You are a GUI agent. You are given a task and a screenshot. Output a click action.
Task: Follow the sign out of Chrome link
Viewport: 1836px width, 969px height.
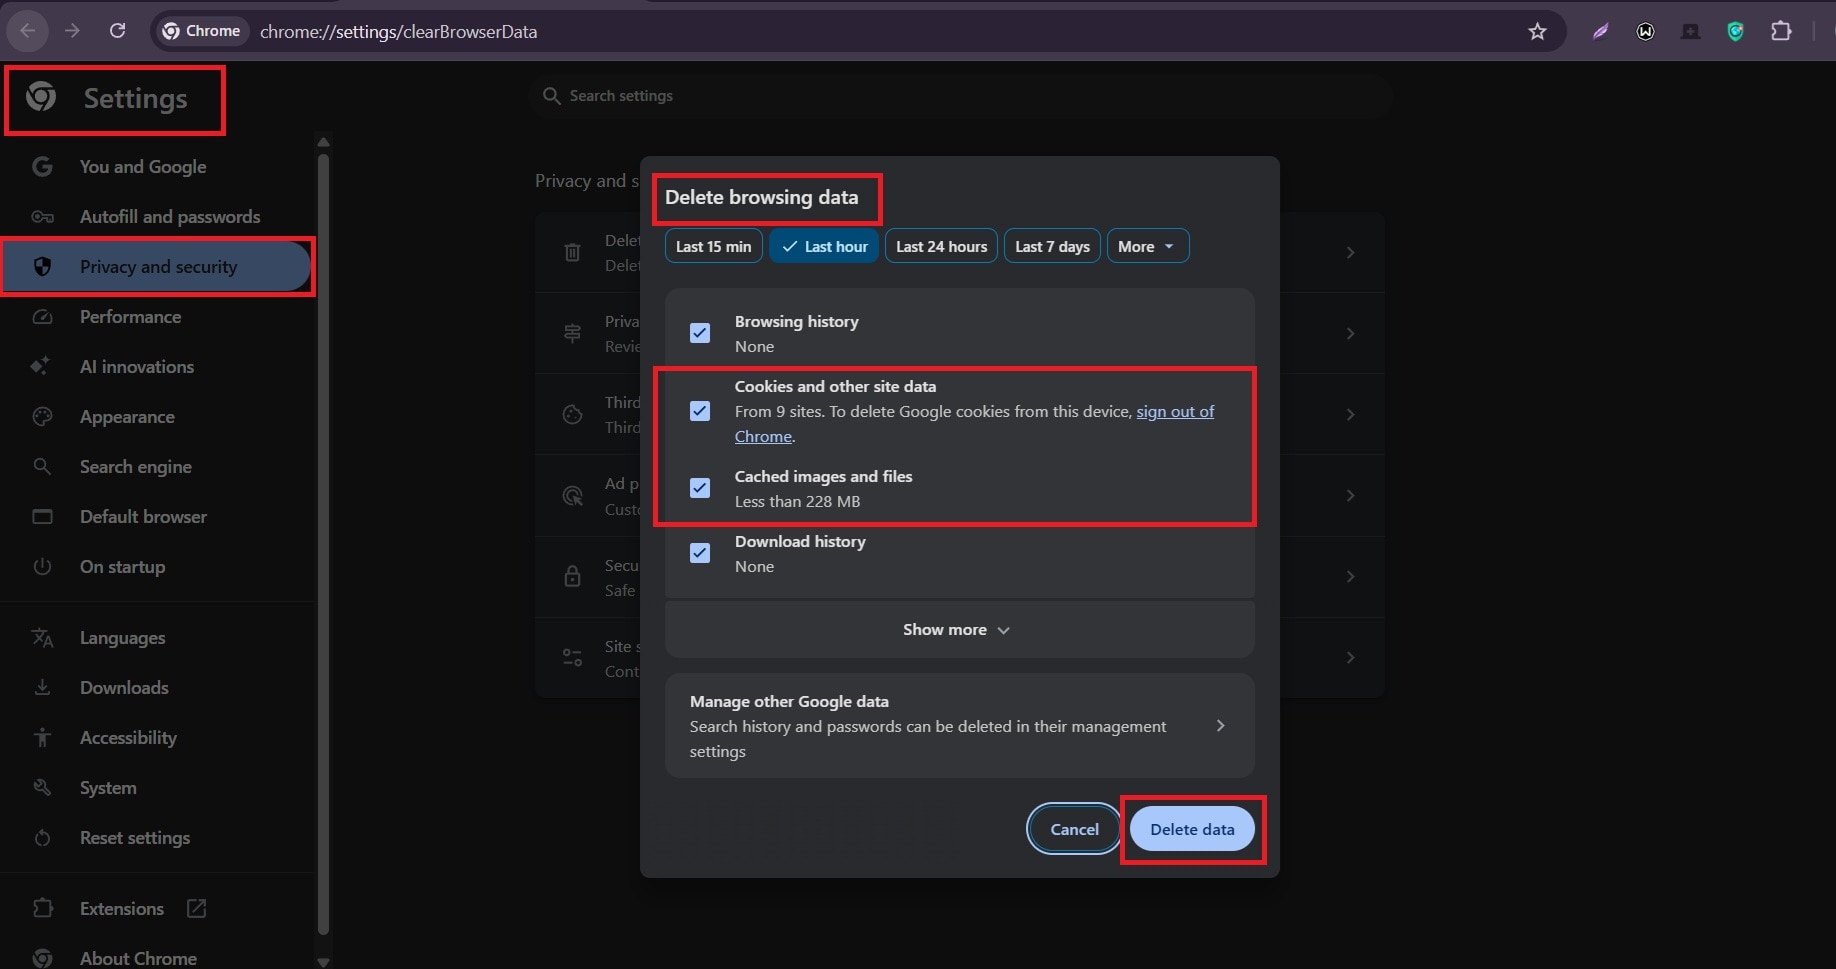1174,411
